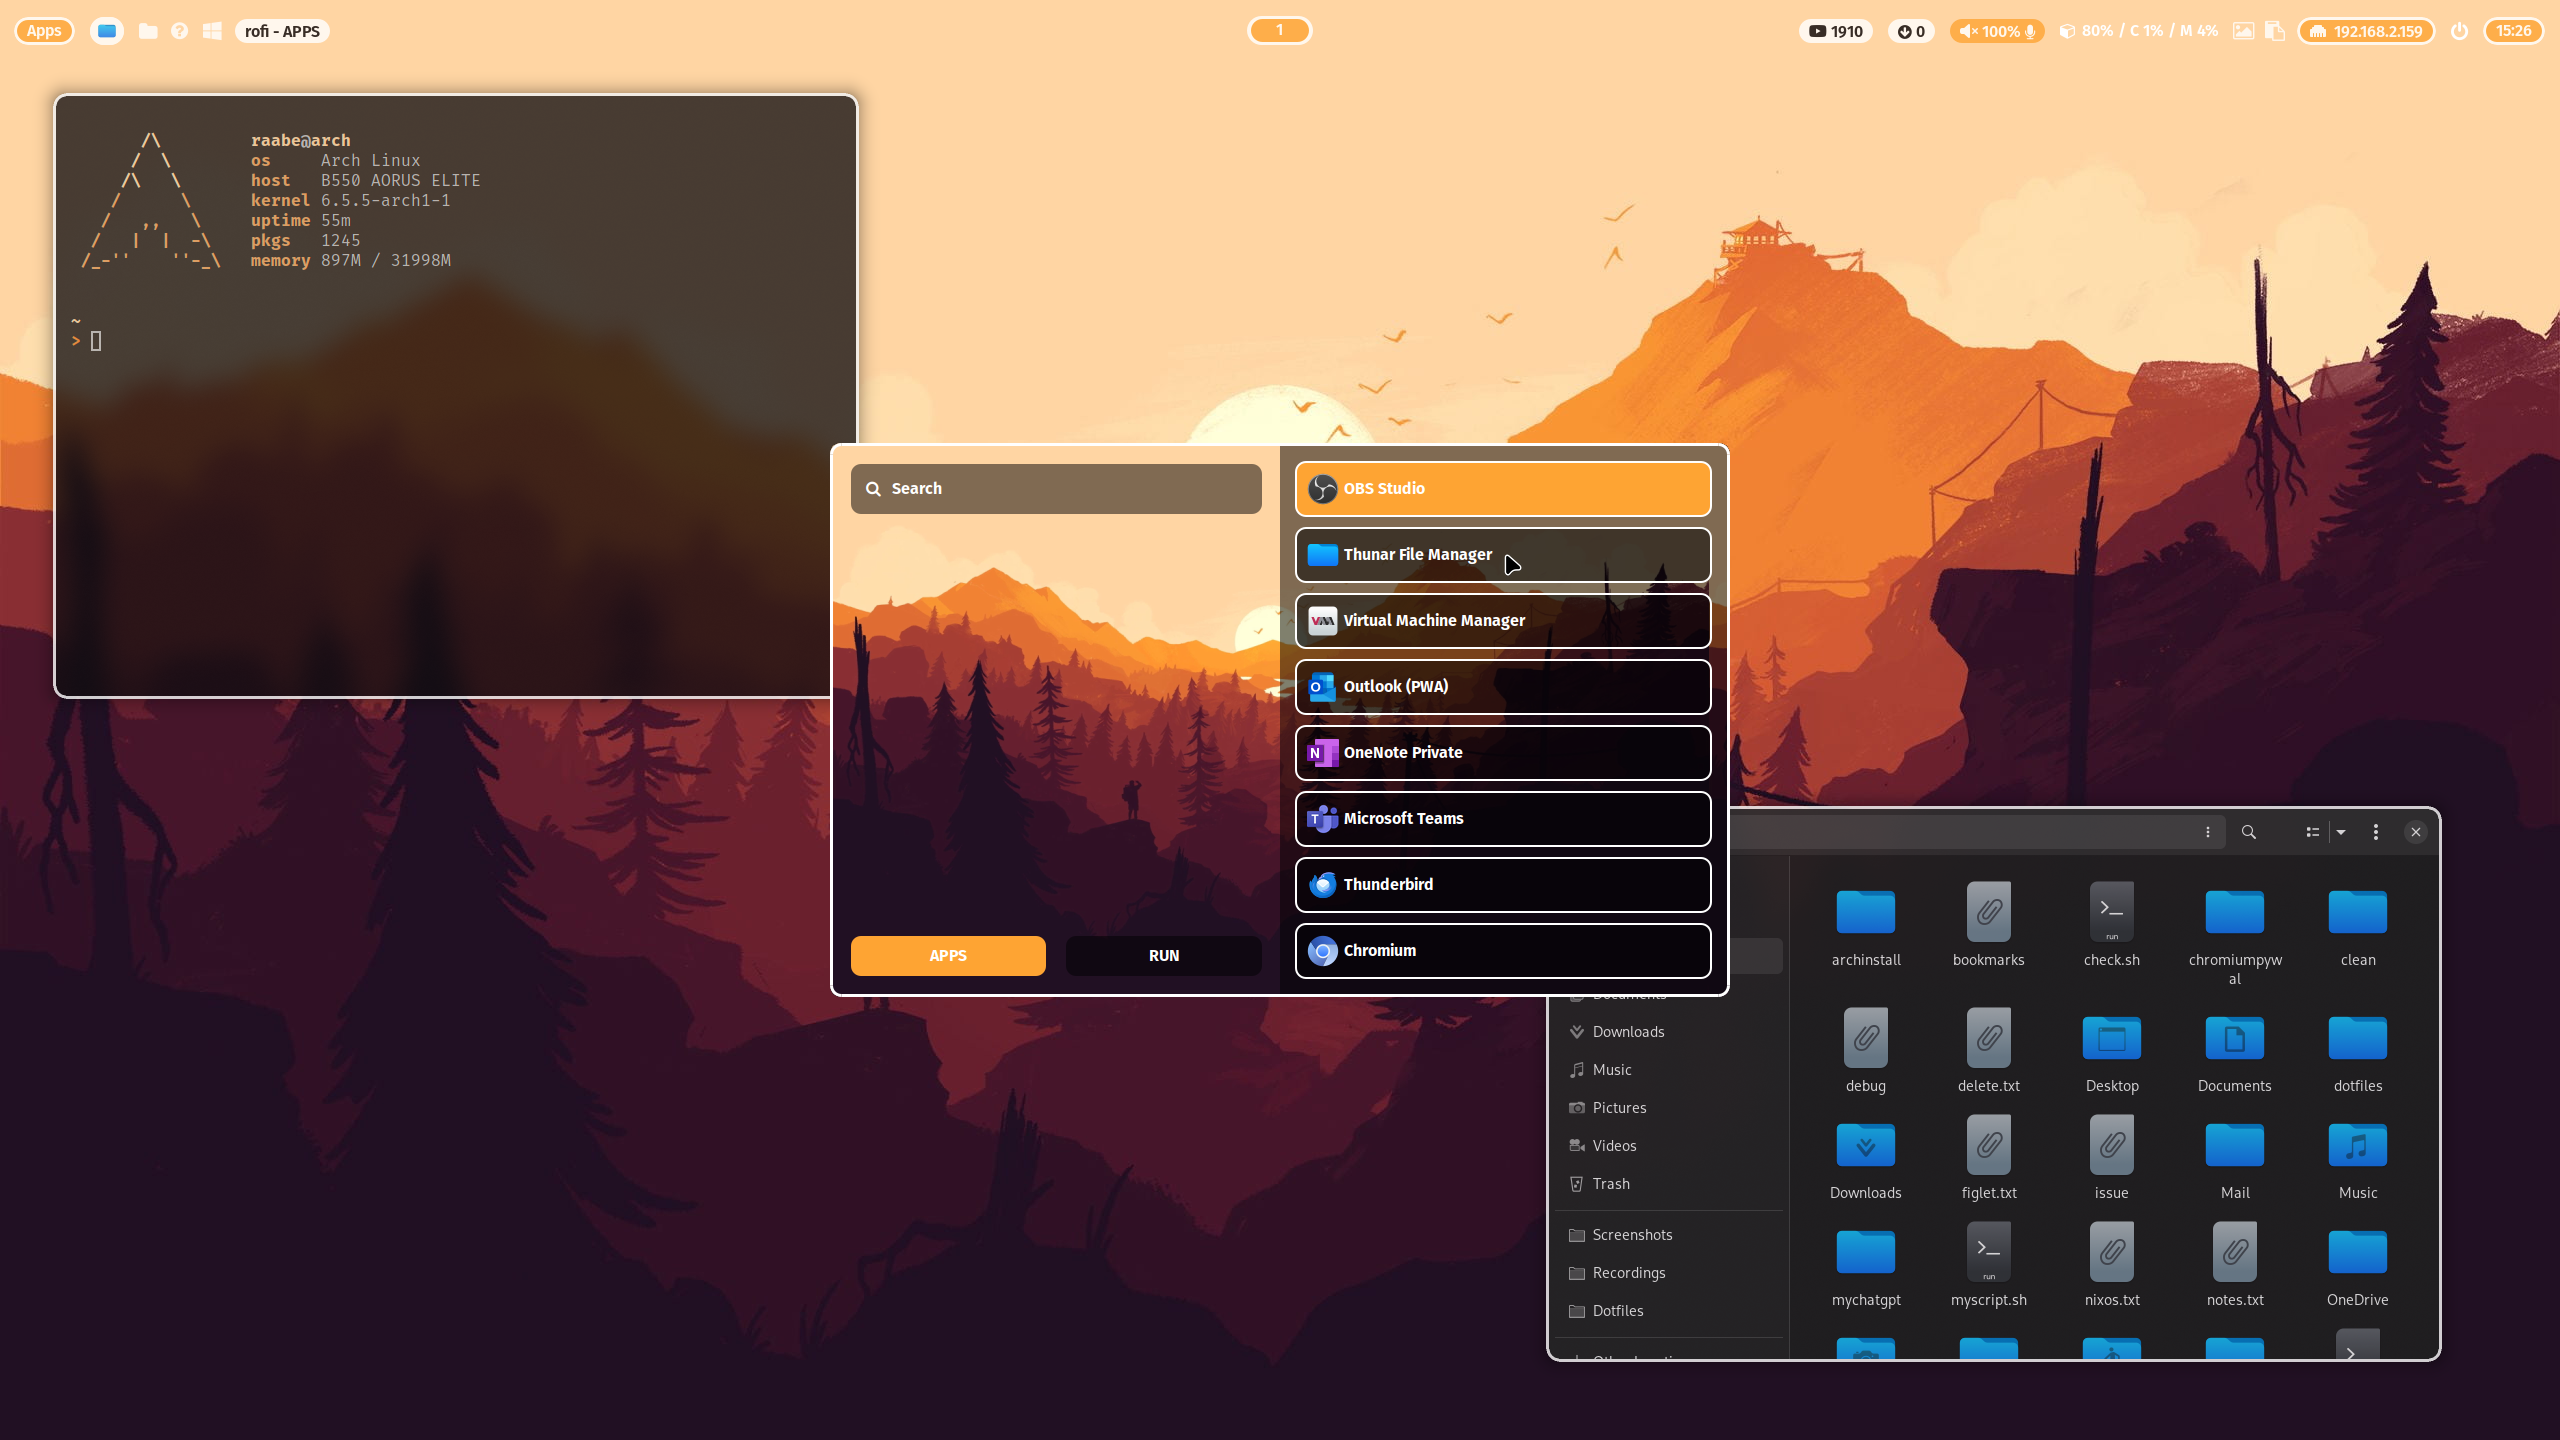This screenshot has height=1440, width=2560.
Task: Launch OBS Studio from the rofi list
Action: click(1502, 488)
